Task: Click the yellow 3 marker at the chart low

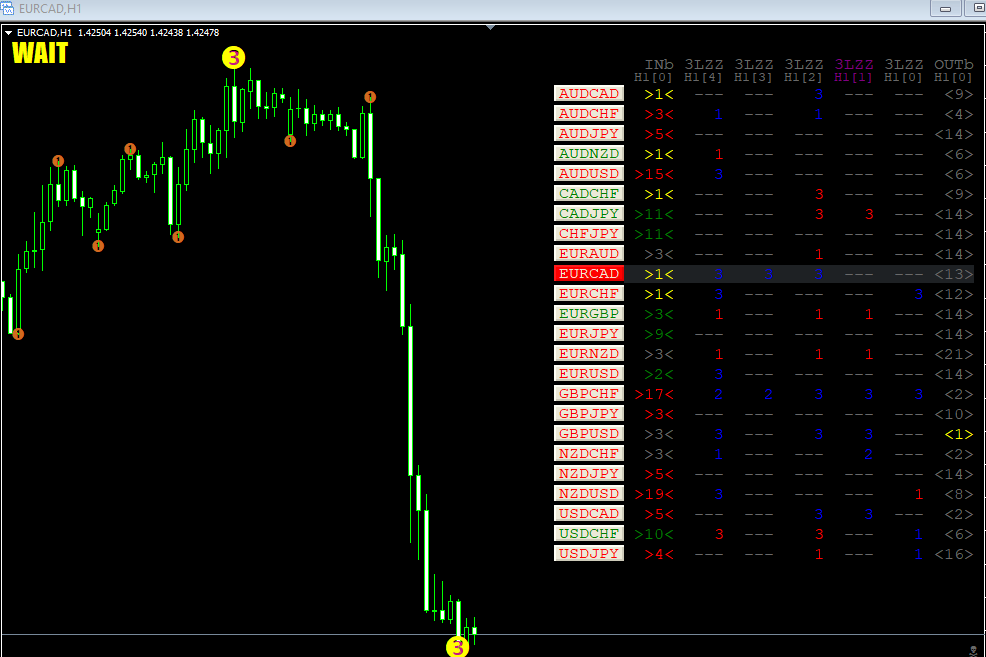Action: coord(457,647)
